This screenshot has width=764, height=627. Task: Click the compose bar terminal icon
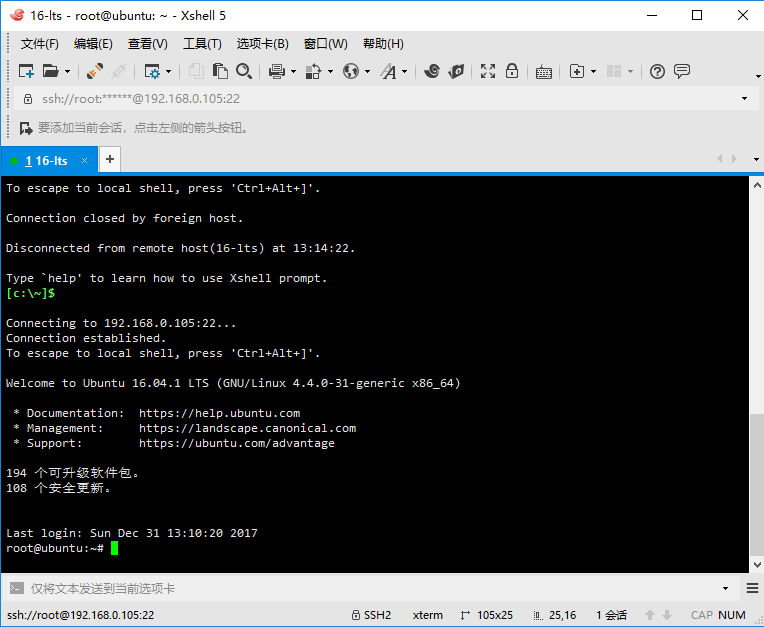[17, 588]
